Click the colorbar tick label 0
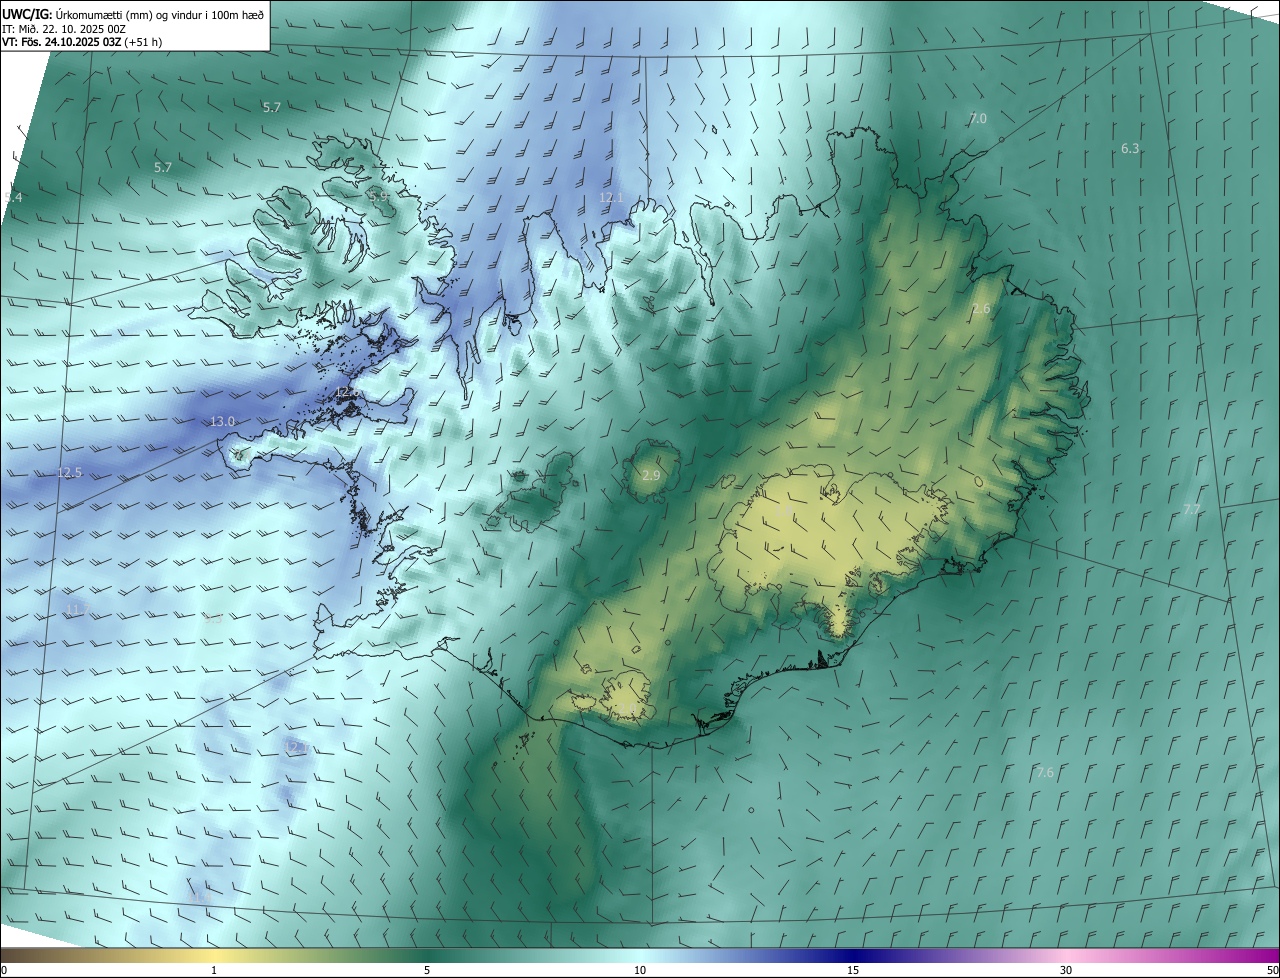The height and width of the screenshot is (978, 1280). (x=4, y=970)
